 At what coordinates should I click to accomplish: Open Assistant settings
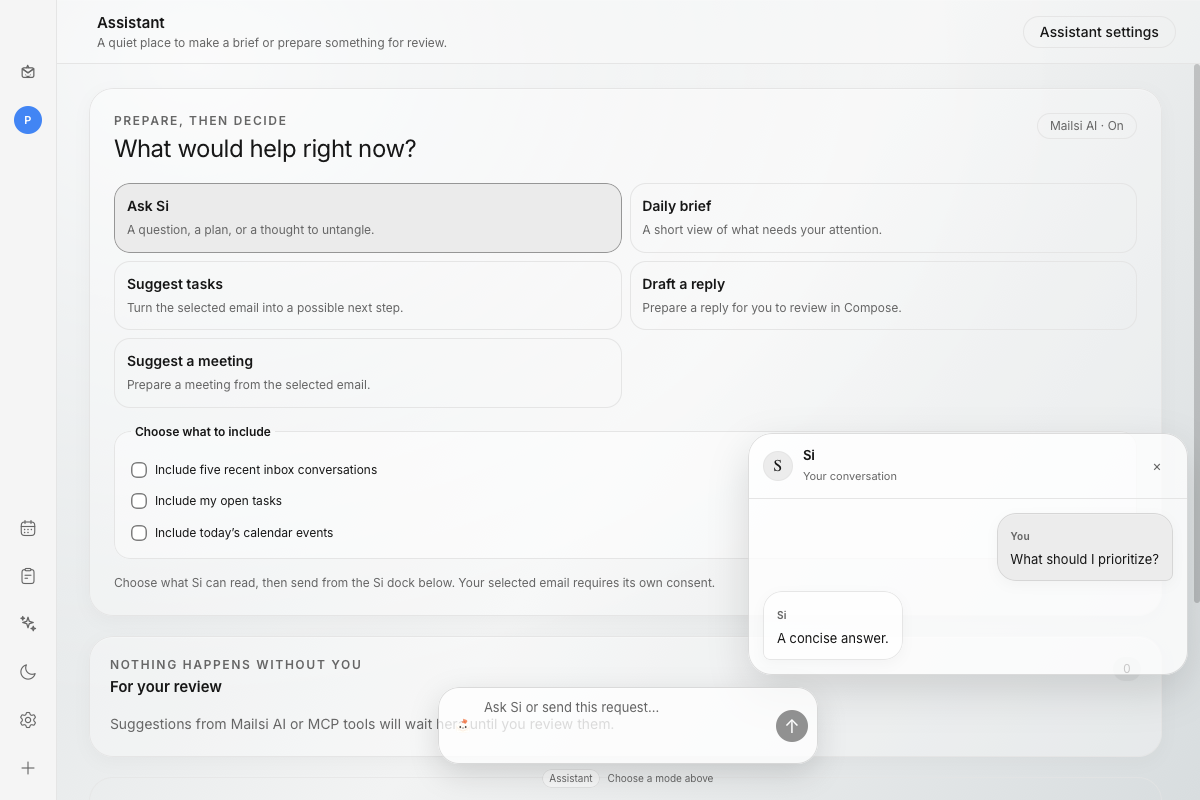[x=1099, y=32]
